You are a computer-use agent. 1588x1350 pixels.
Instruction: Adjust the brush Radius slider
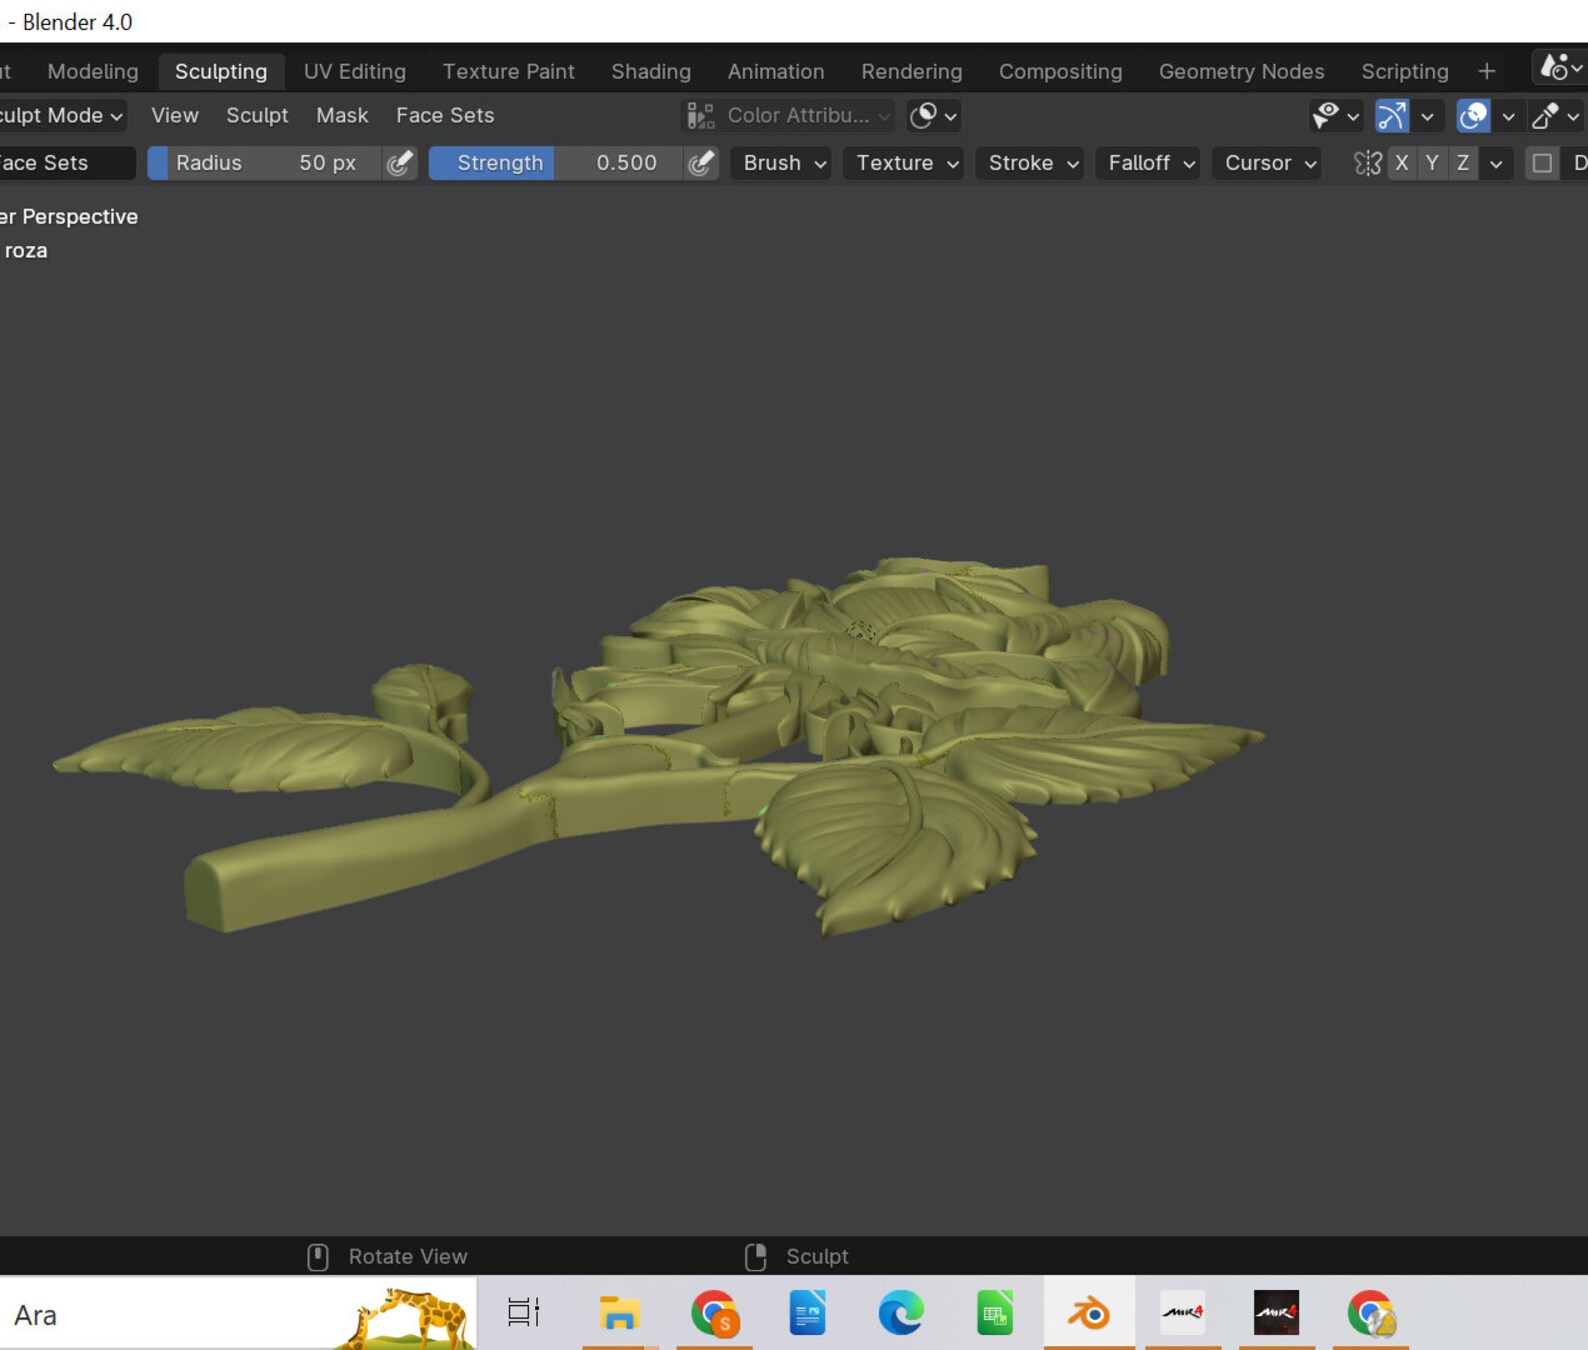click(264, 163)
